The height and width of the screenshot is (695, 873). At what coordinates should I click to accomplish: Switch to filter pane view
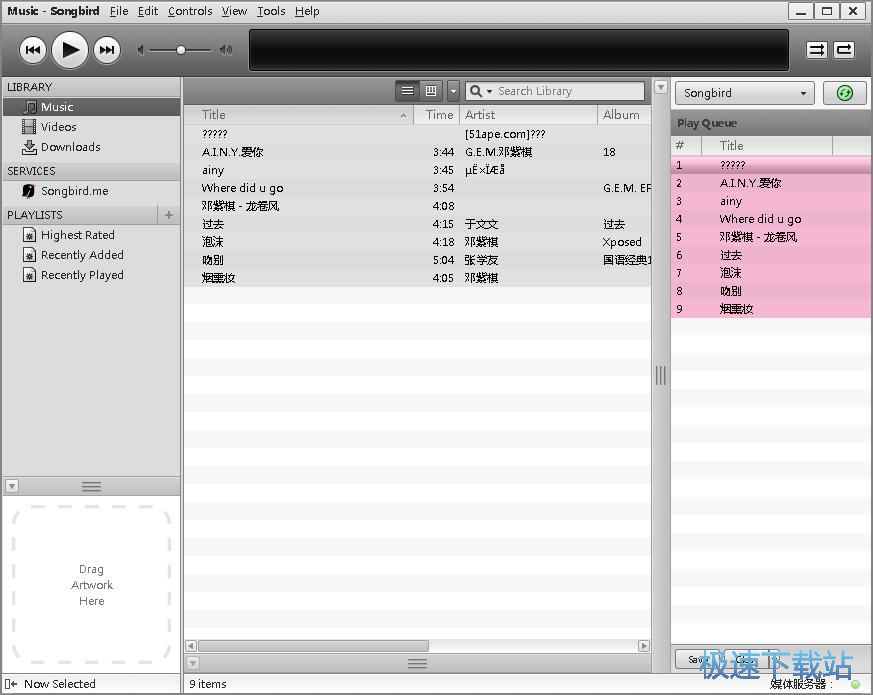tap(431, 91)
